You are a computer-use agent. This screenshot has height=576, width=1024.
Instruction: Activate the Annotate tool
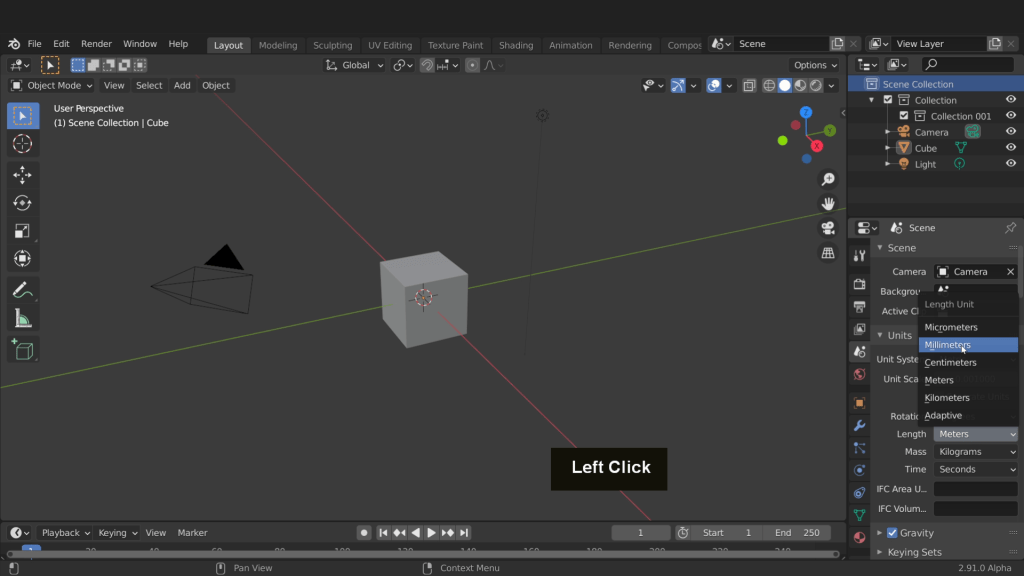point(22,290)
